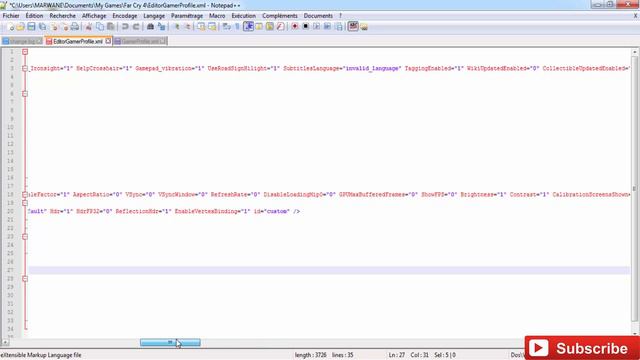
Task: Close the GamerProfile.xml tab
Action: [163, 41]
